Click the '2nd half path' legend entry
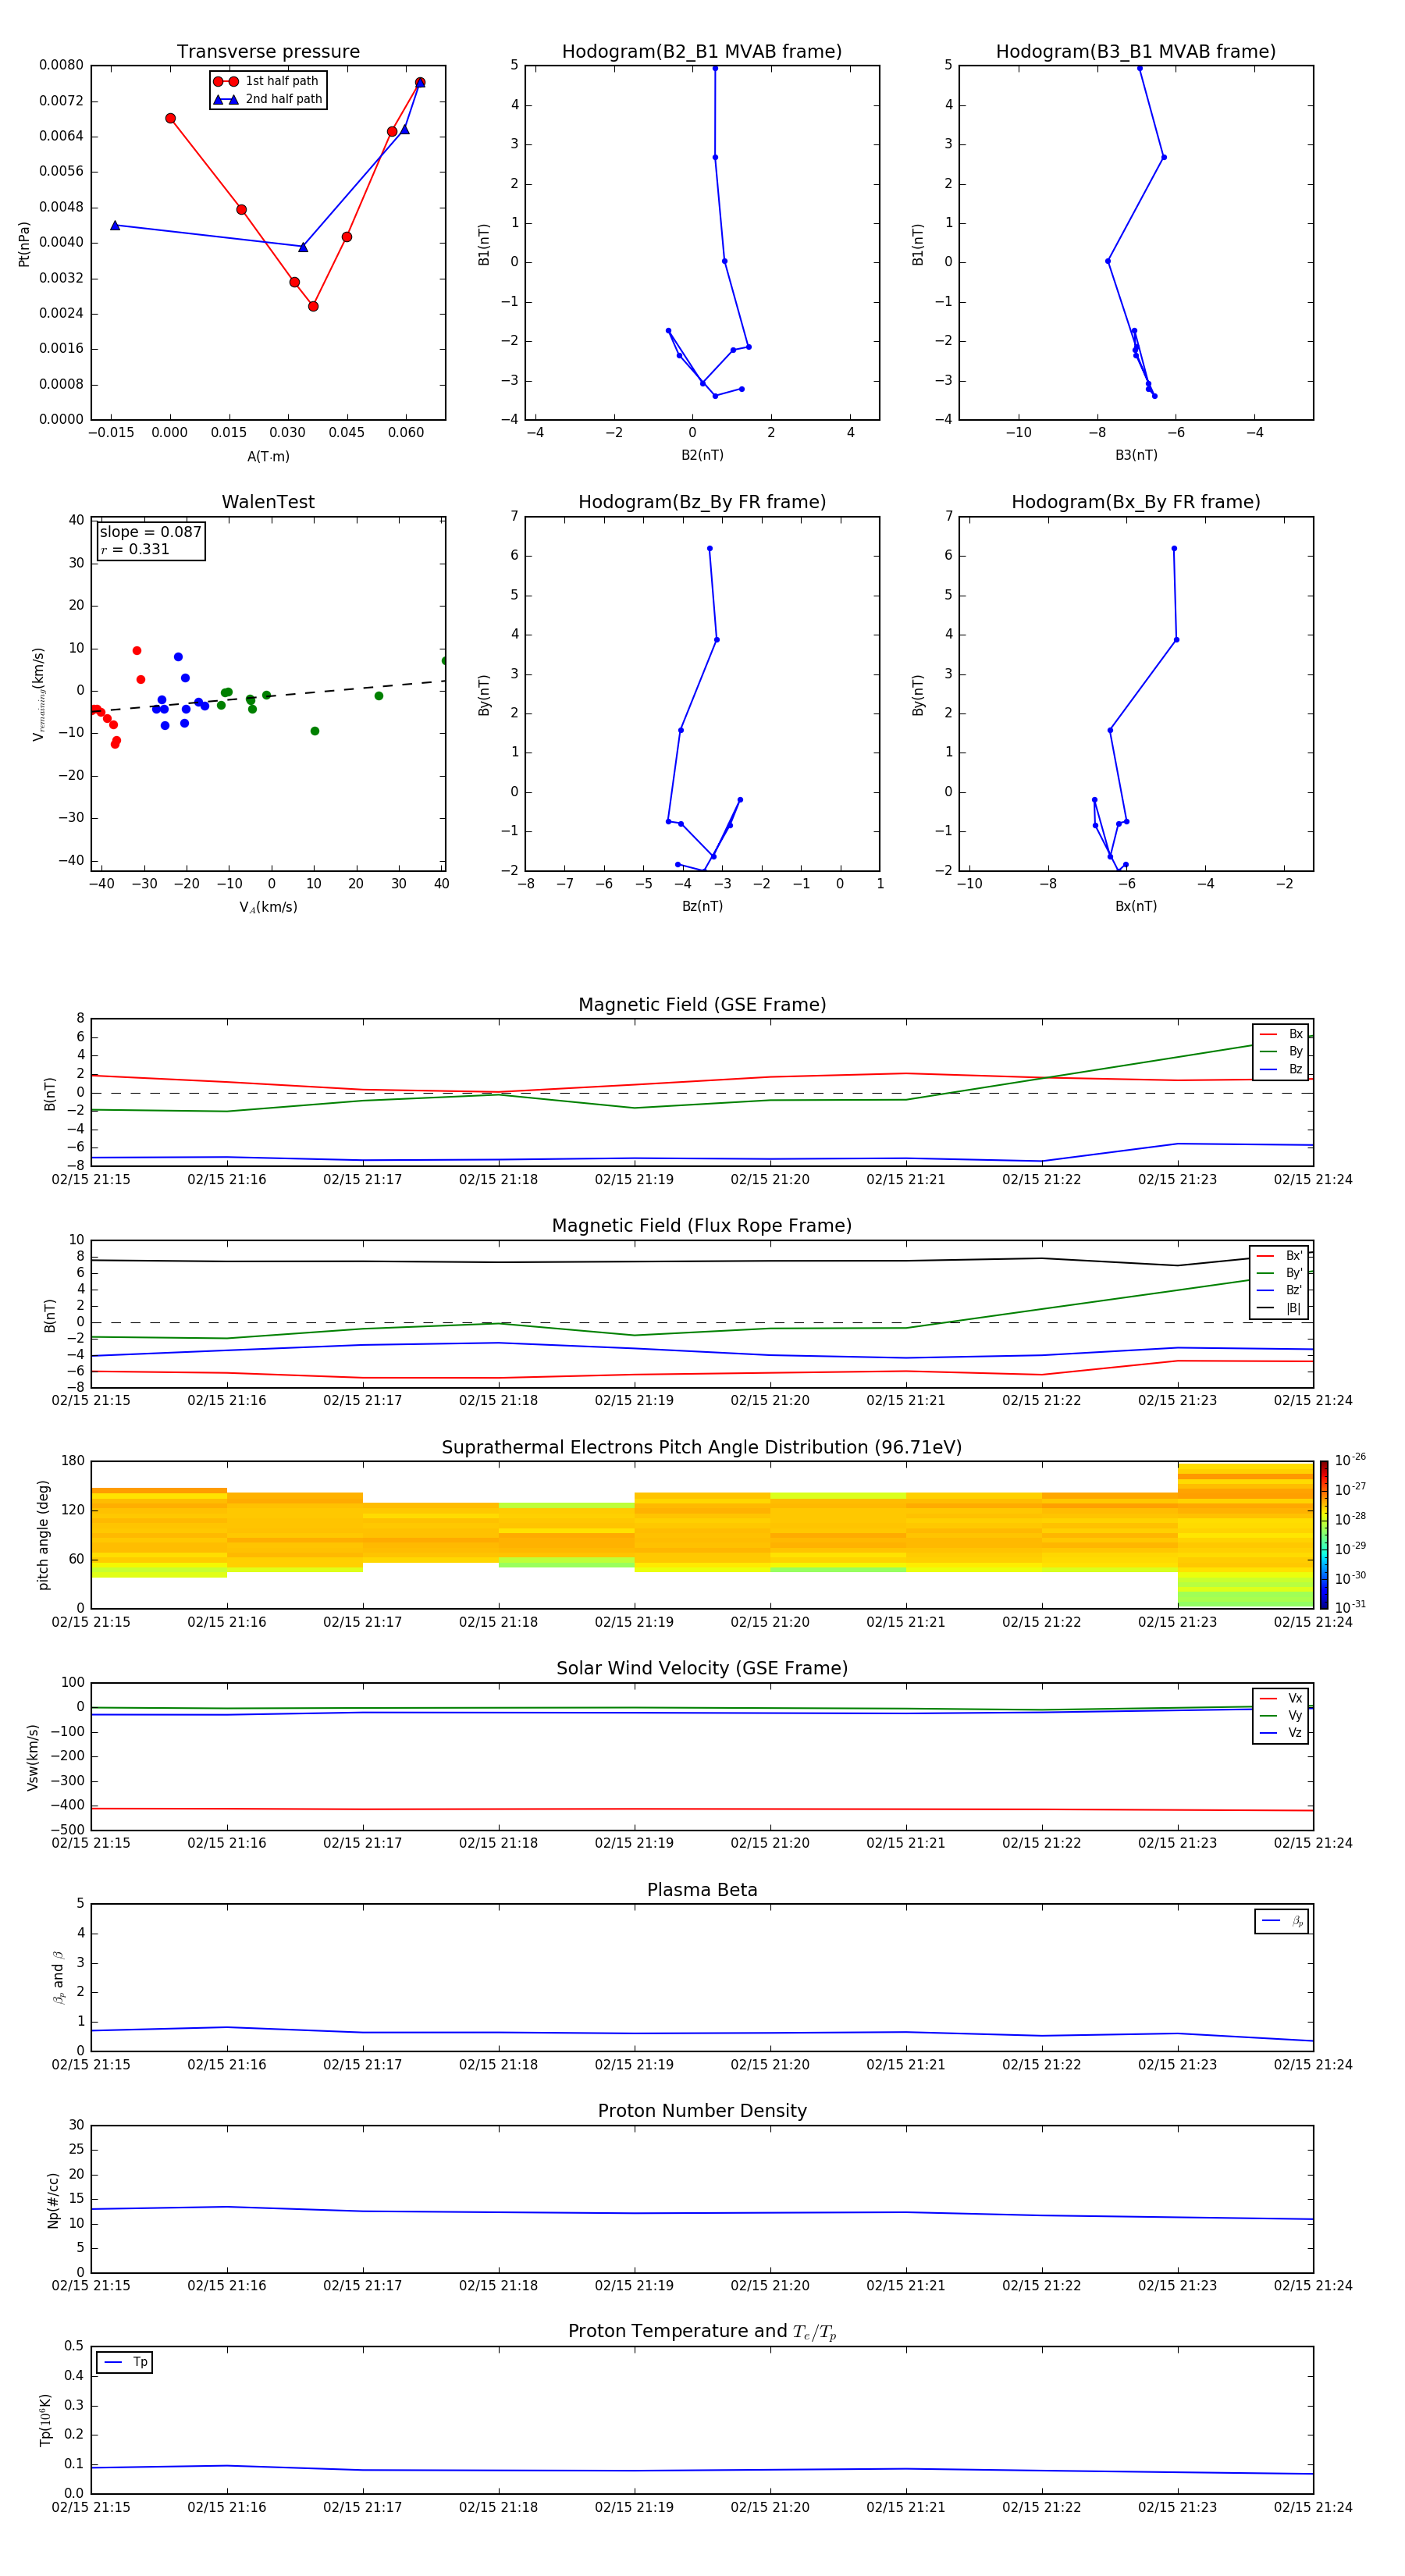This screenshot has height=2576, width=1405. [x=267, y=99]
